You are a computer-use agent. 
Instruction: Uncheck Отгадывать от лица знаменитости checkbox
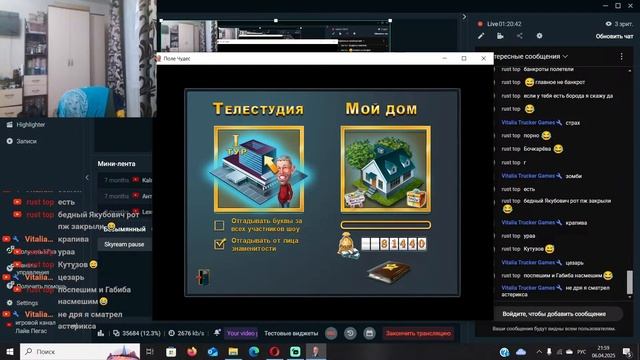219,244
